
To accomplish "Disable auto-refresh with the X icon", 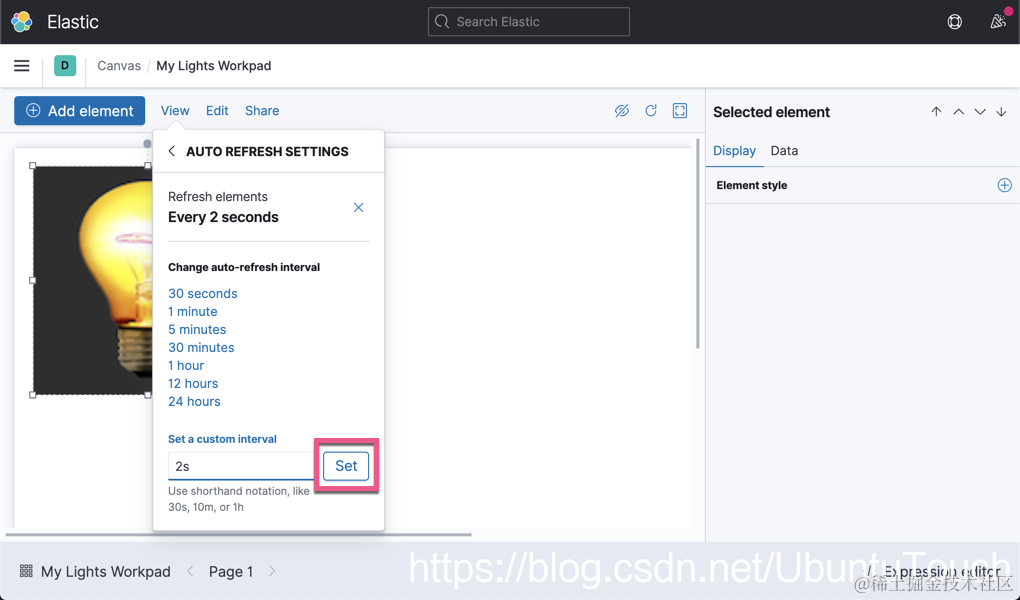I will (x=358, y=207).
